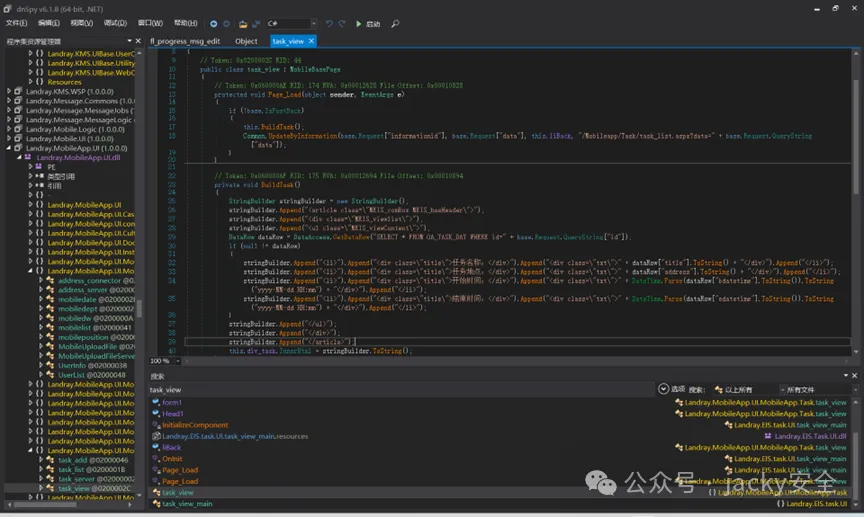This screenshot has width=864, height=517.
Task: Click the task_list class icon in tree
Action: 50,469
